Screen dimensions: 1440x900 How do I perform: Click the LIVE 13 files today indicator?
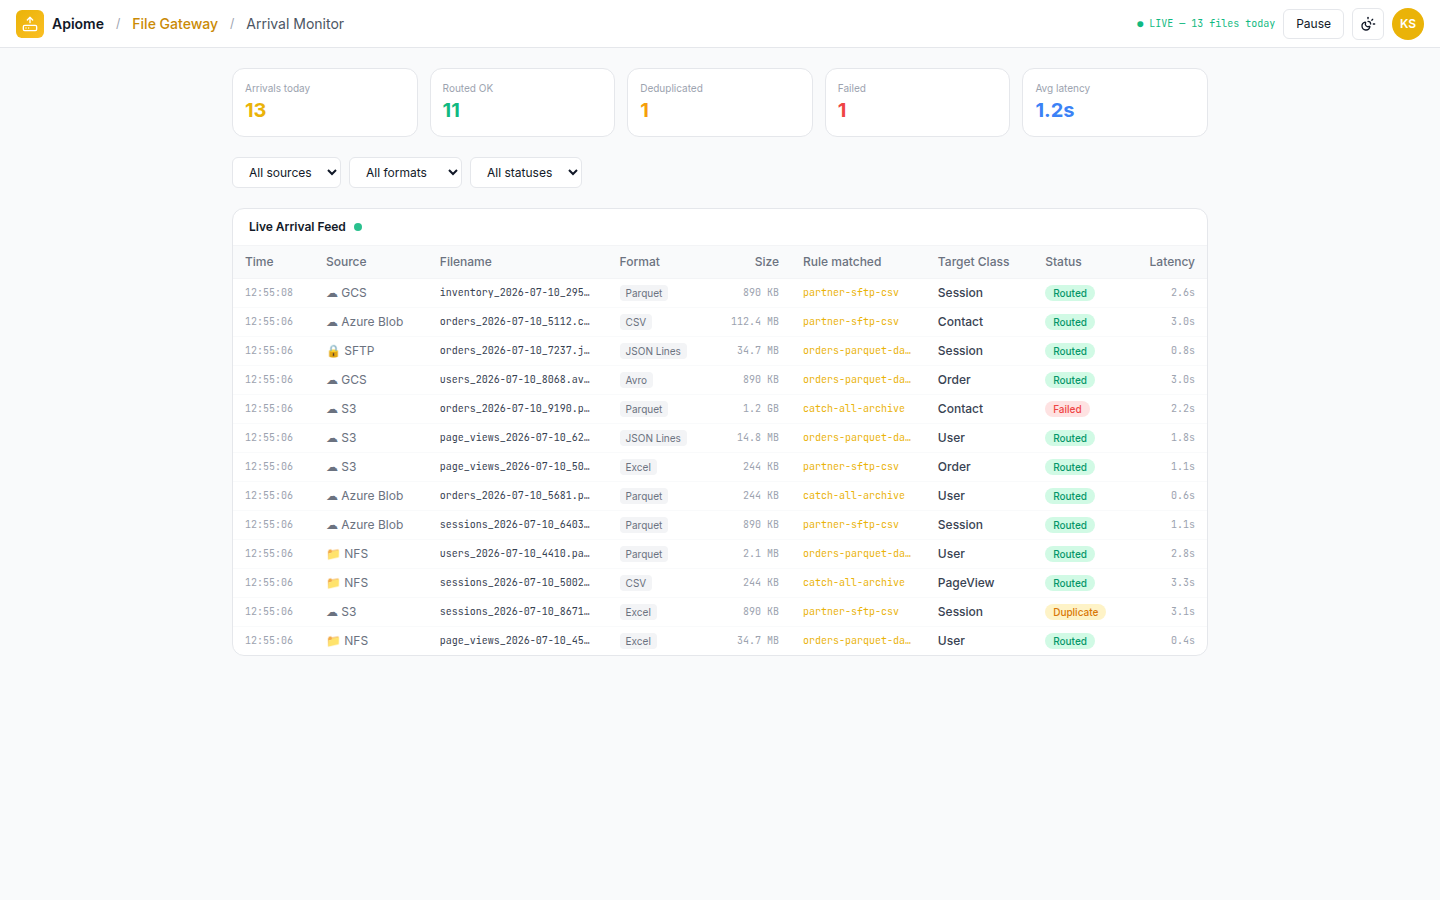click(x=1206, y=24)
